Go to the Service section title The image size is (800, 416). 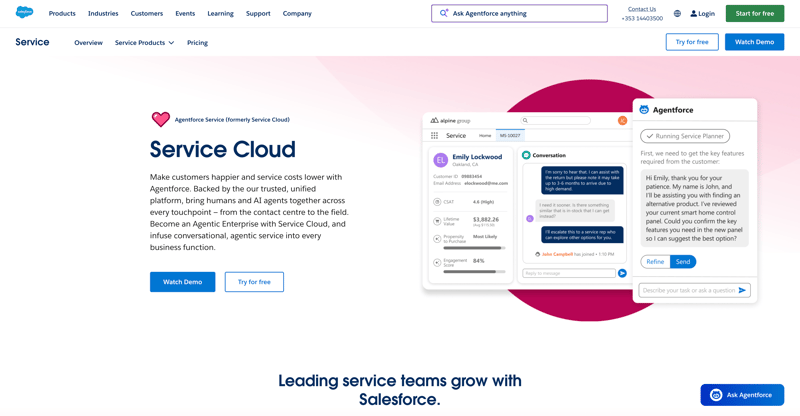[32, 42]
